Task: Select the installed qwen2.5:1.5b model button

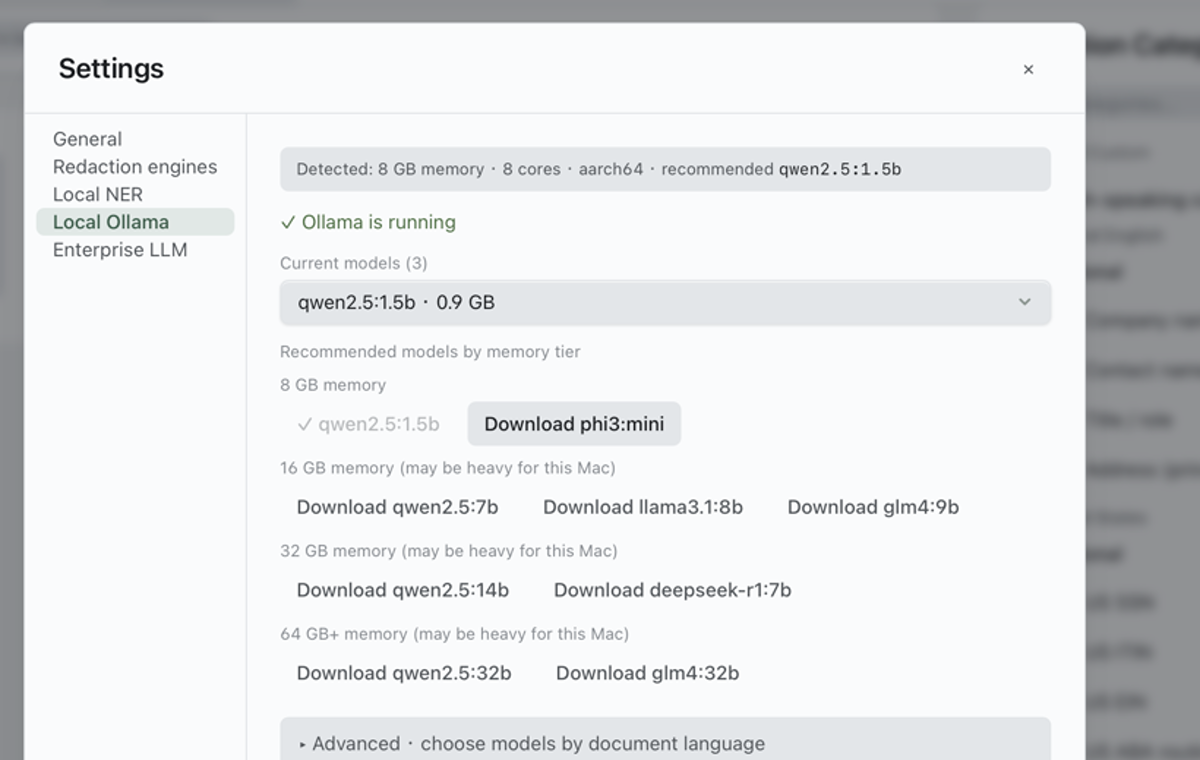Action: tap(368, 424)
